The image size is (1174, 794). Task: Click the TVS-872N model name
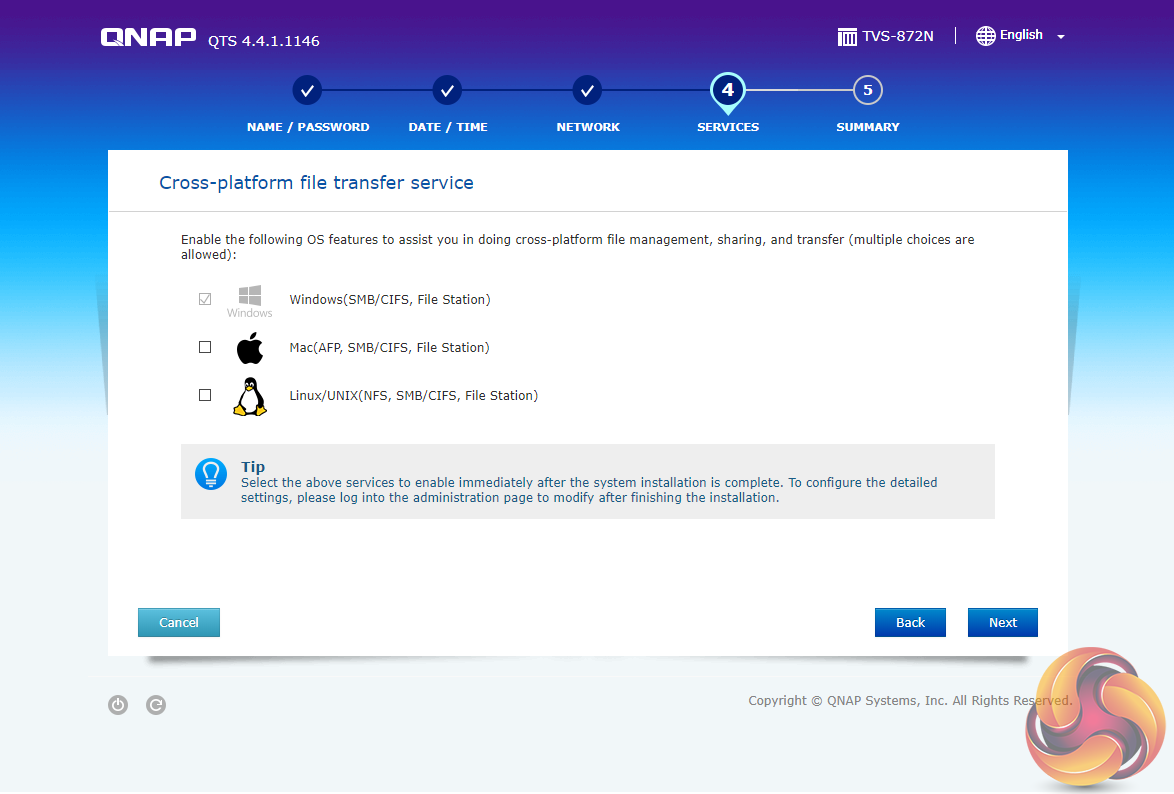(x=898, y=36)
